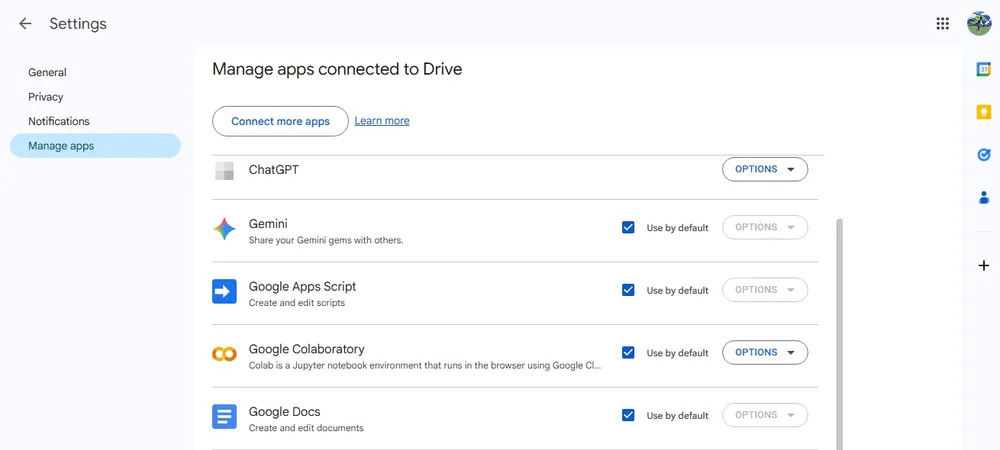The image size is (1000, 450).
Task: Select the Notifications settings section
Action: point(95,121)
